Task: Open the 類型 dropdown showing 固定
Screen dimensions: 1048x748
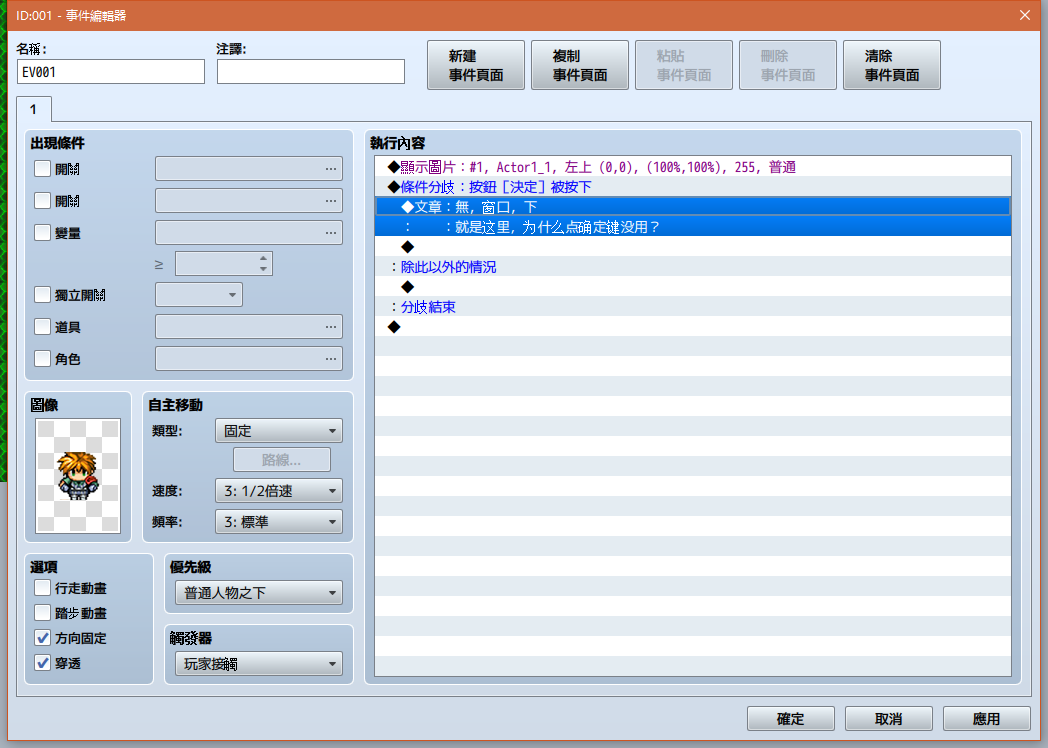Action: 279,431
